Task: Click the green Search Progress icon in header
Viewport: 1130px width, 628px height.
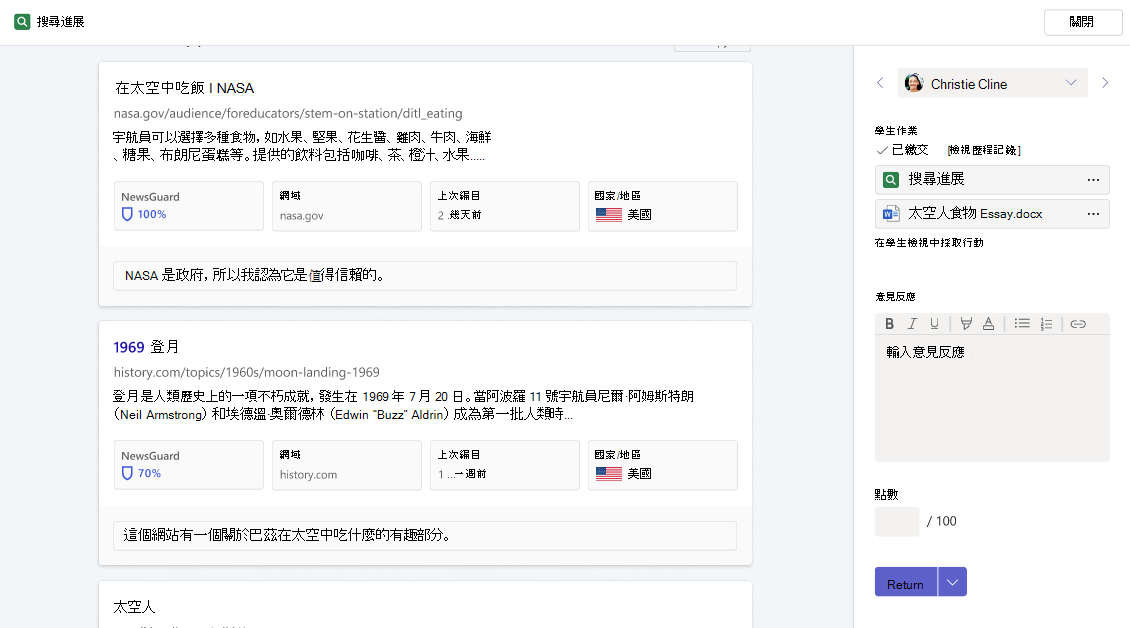Action: (22, 22)
